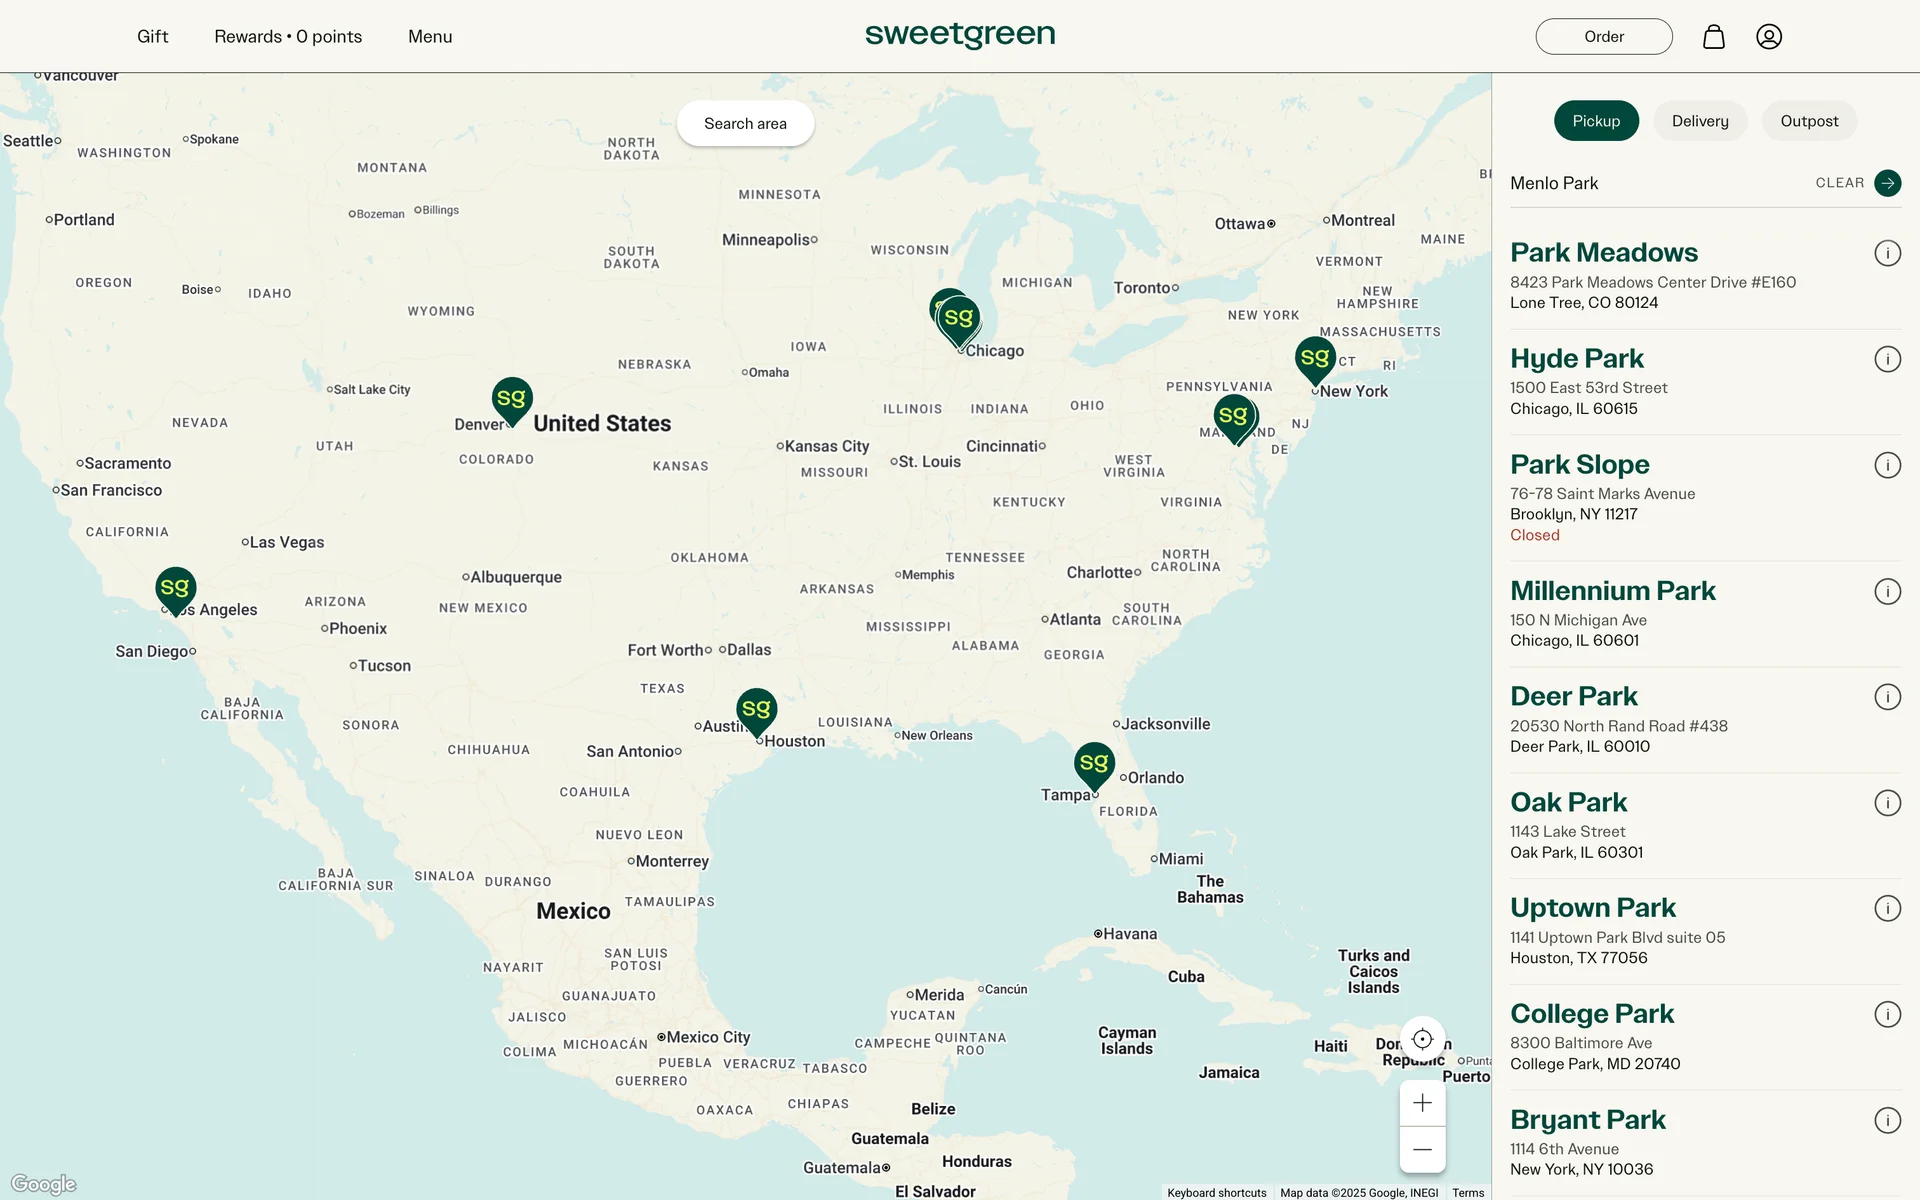Screen dimensions: 1920x1200
Task: Click the Search area button
Action: tap(745, 124)
